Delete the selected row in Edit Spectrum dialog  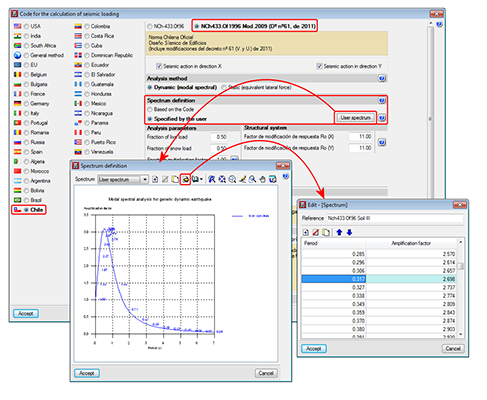click(x=316, y=232)
